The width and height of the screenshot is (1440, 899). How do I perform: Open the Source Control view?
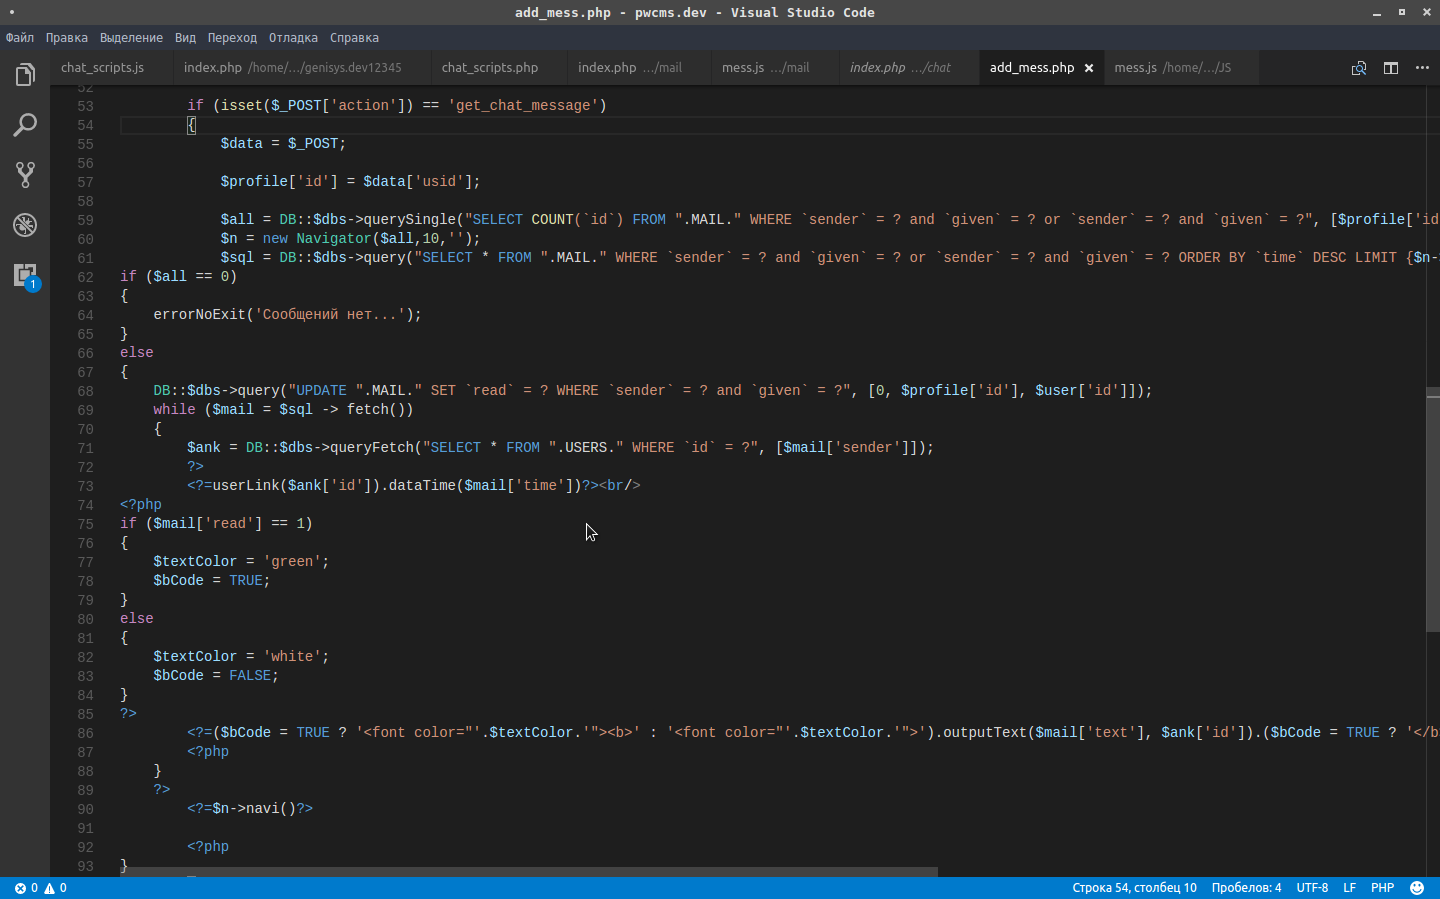click(x=25, y=175)
